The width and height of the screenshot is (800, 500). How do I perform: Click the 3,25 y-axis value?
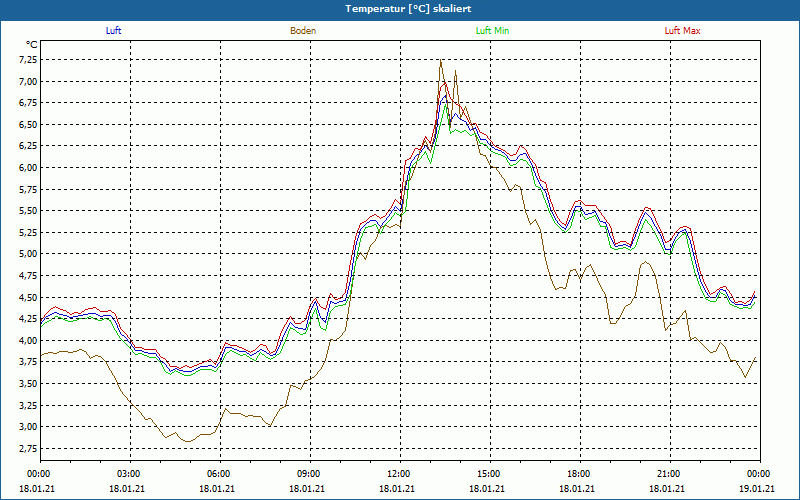pos(28,405)
